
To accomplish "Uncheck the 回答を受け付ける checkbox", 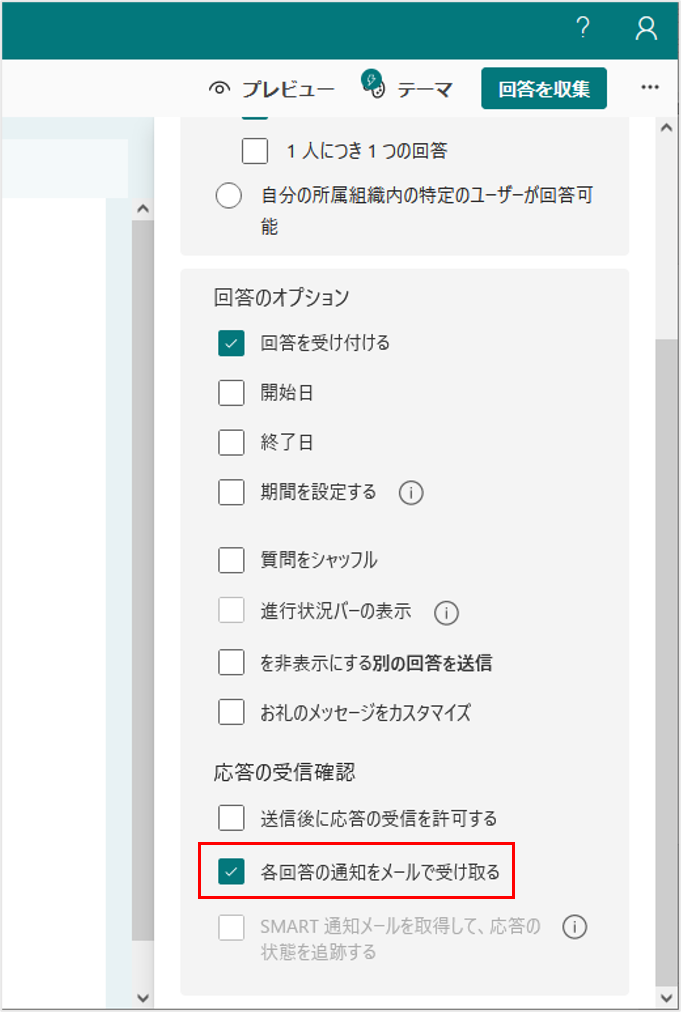I will point(232,343).
